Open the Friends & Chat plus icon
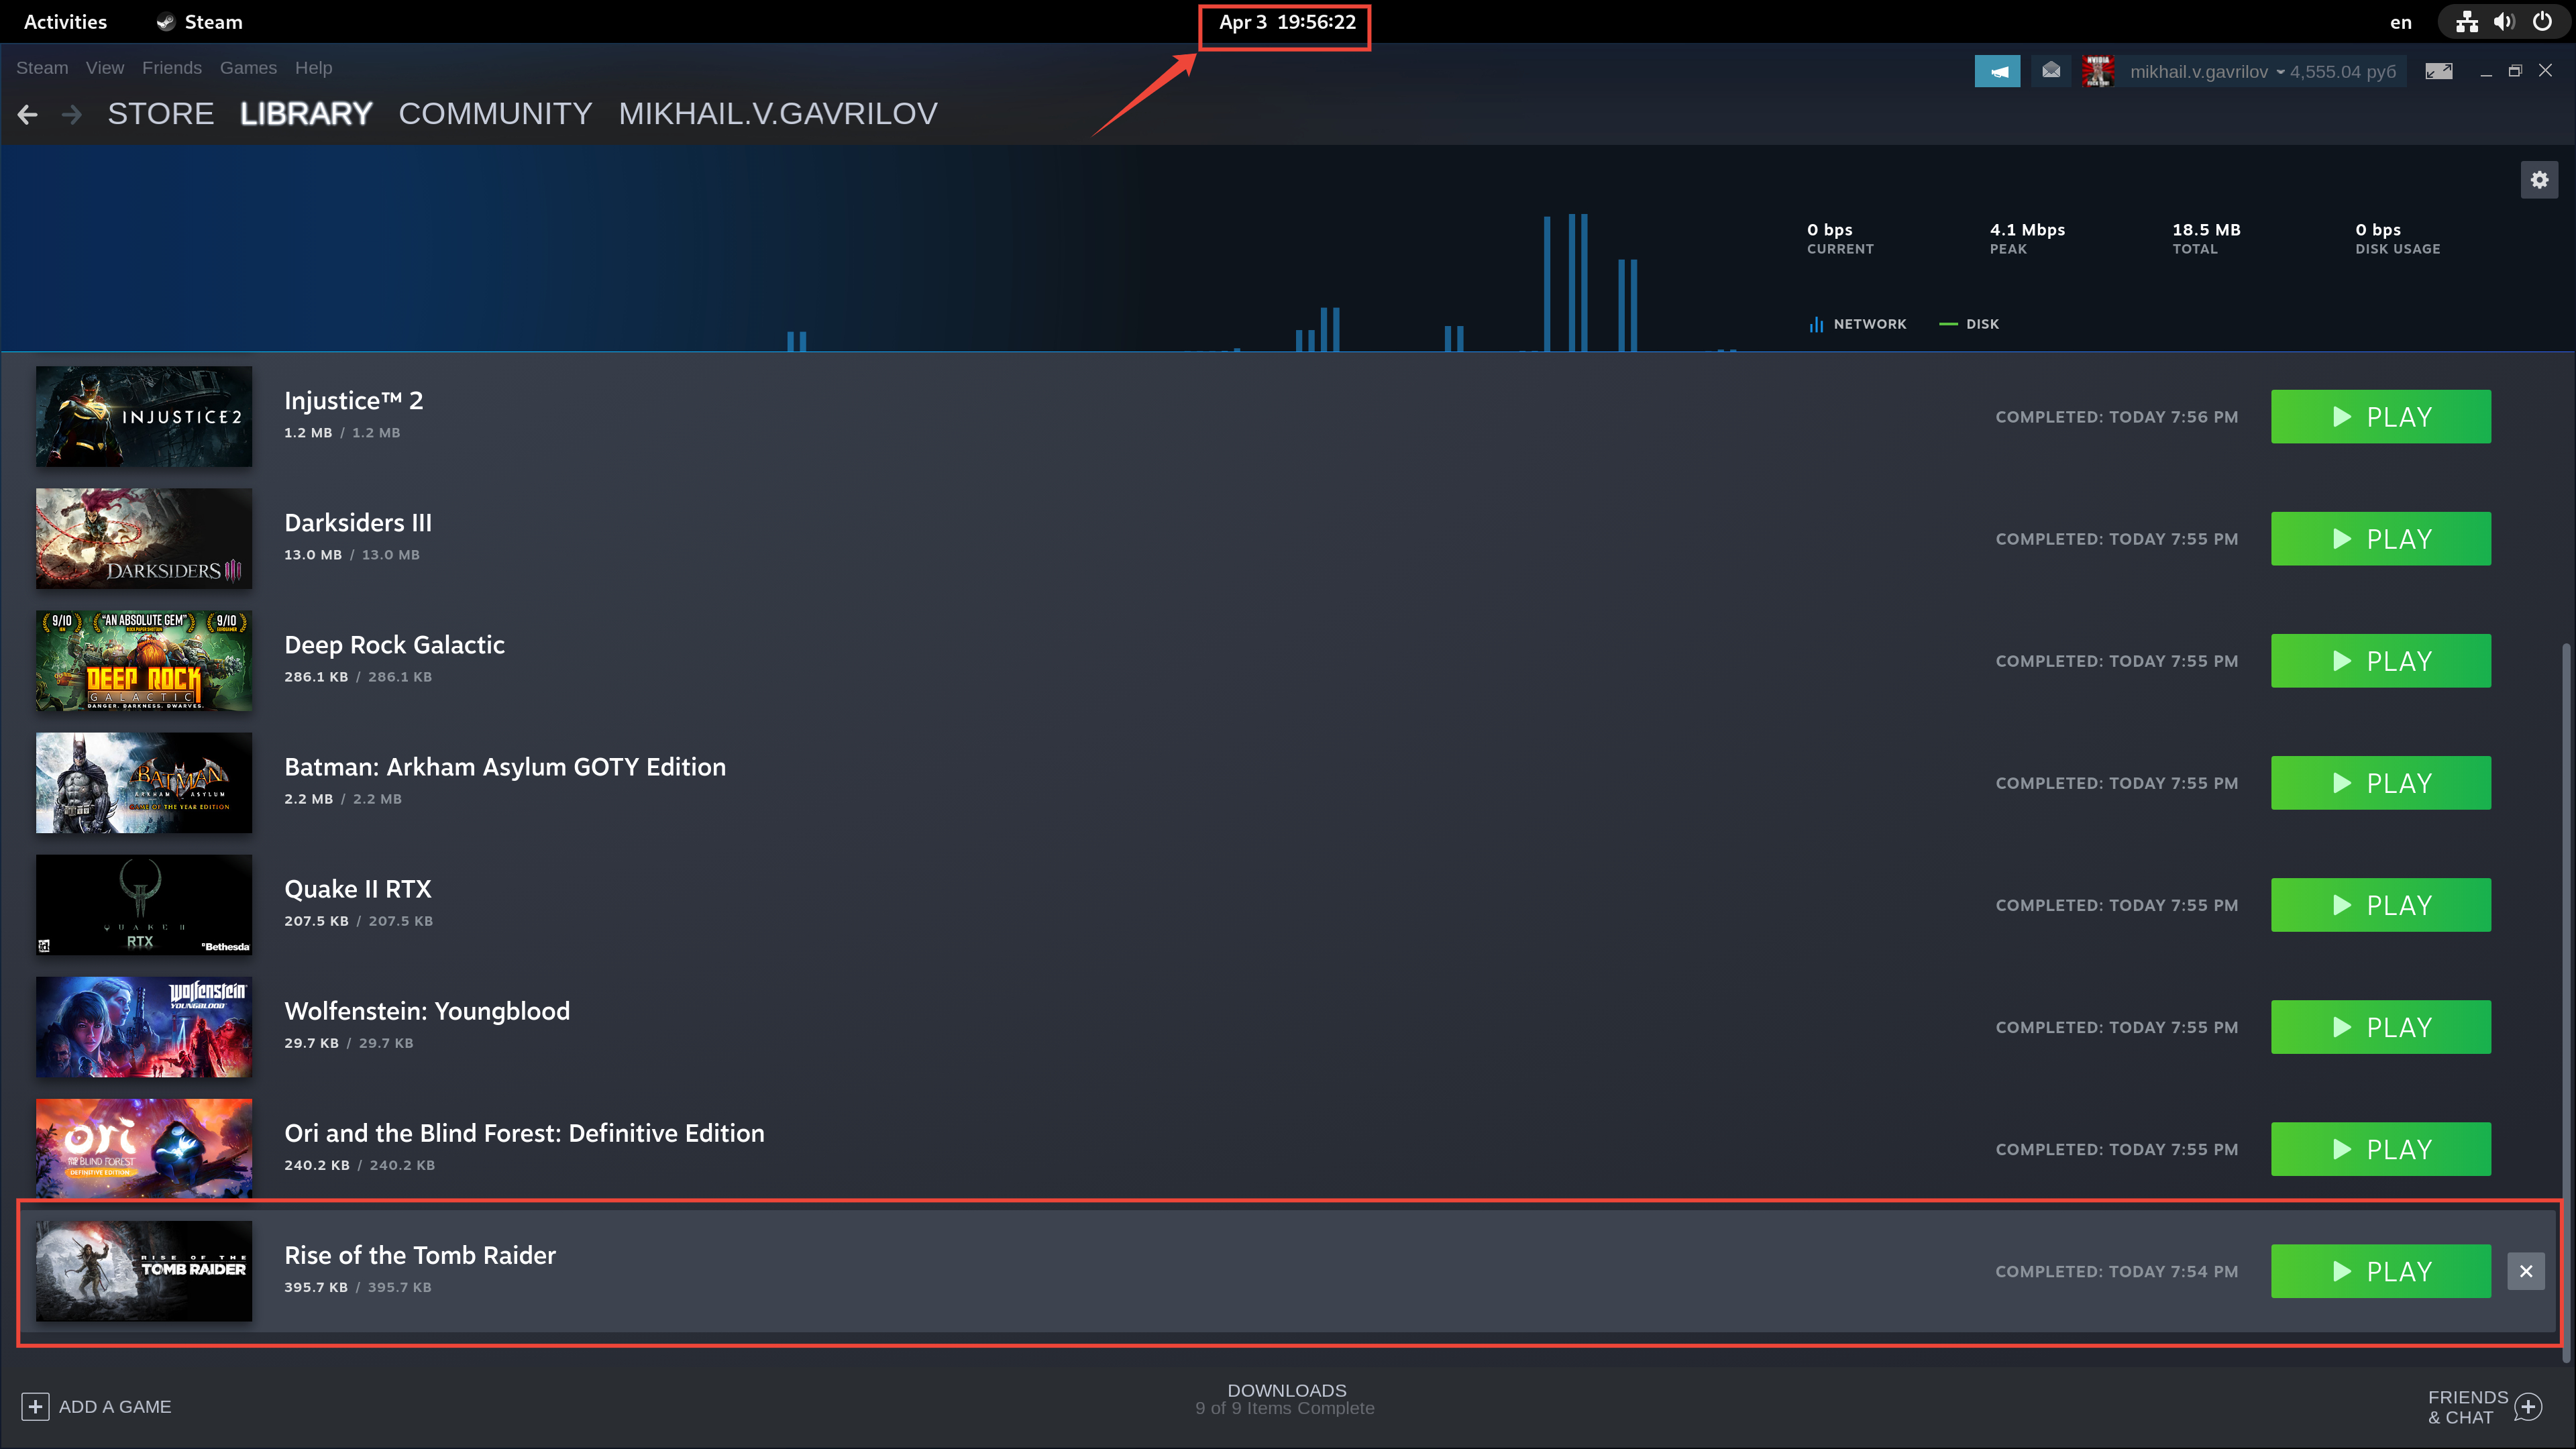This screenshot has height=1449, width=2576. pyautogui.click(x=2527, y=1407)
